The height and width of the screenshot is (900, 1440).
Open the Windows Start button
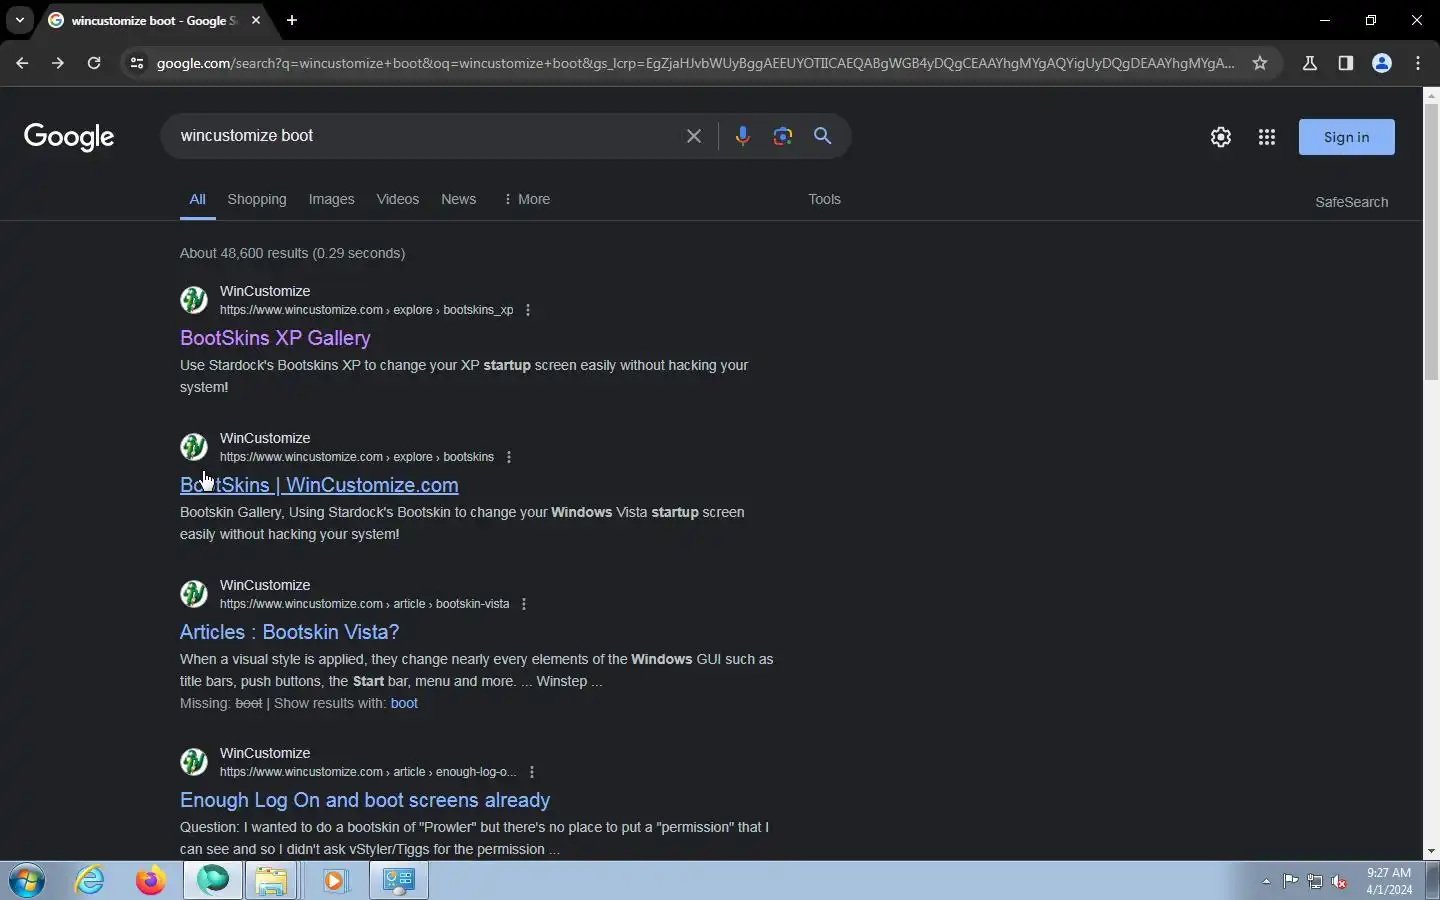[27, 881]
